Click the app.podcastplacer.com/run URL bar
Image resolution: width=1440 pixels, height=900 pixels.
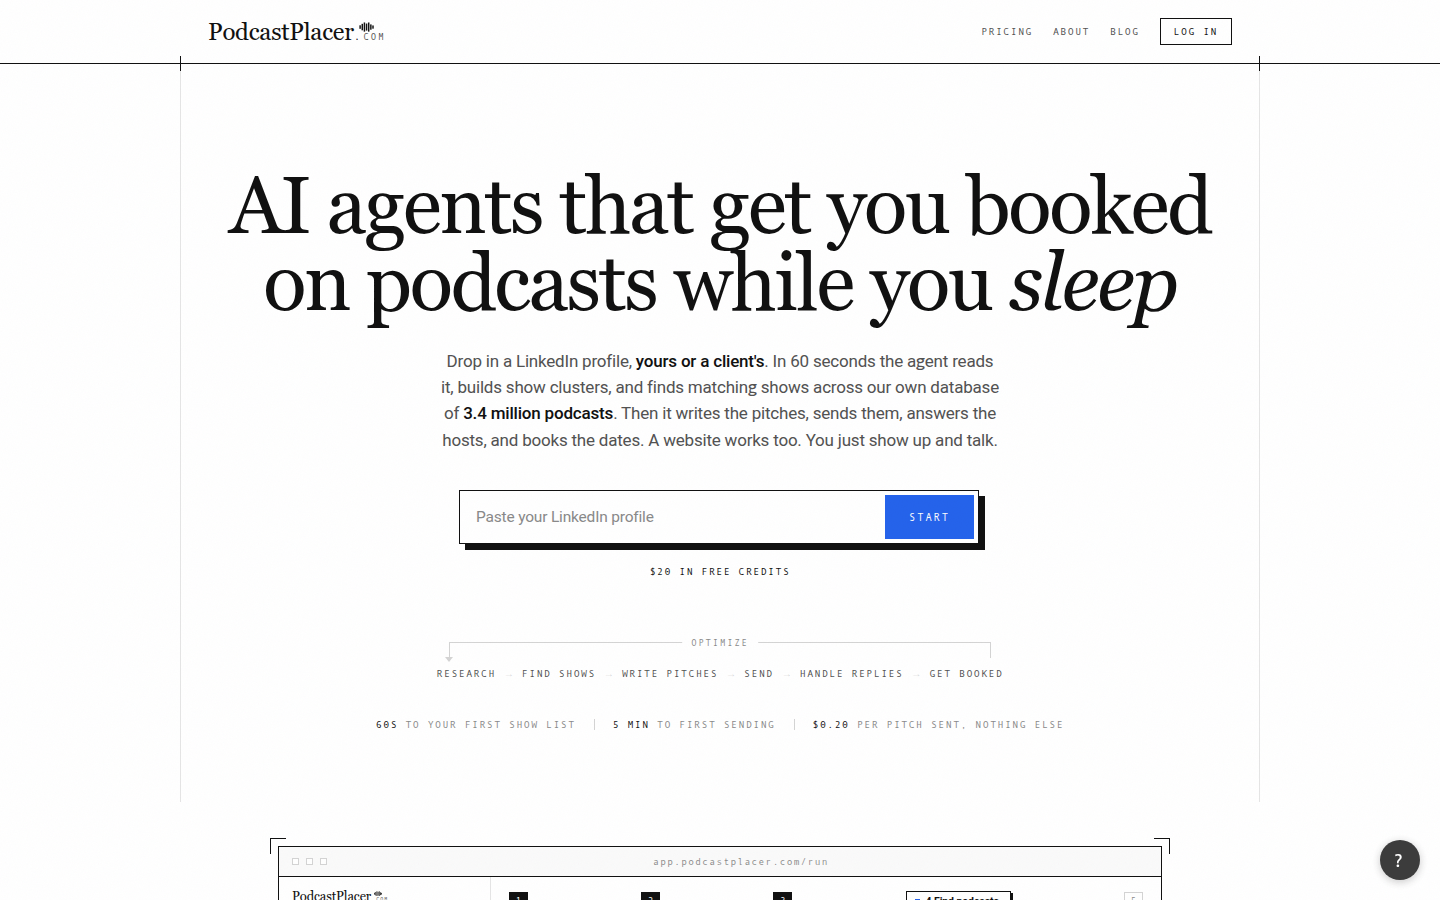(740, 862)
